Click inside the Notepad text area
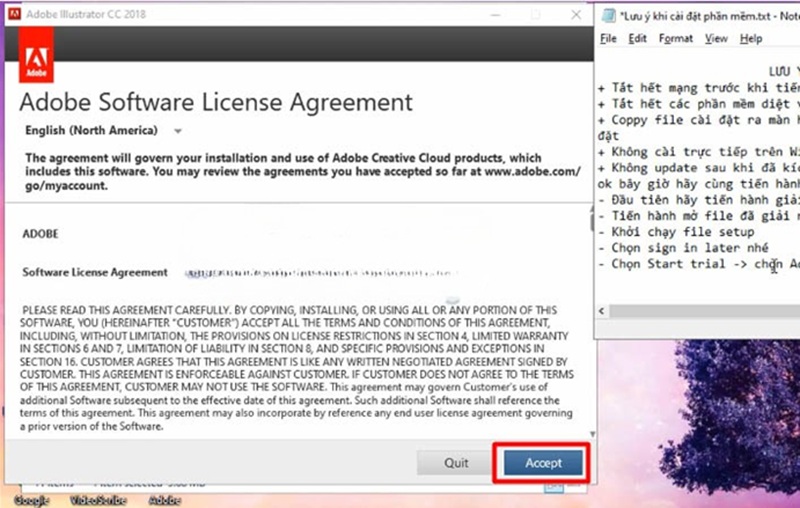This screenshot has width=800, height=508. click(x=700, y=200)
